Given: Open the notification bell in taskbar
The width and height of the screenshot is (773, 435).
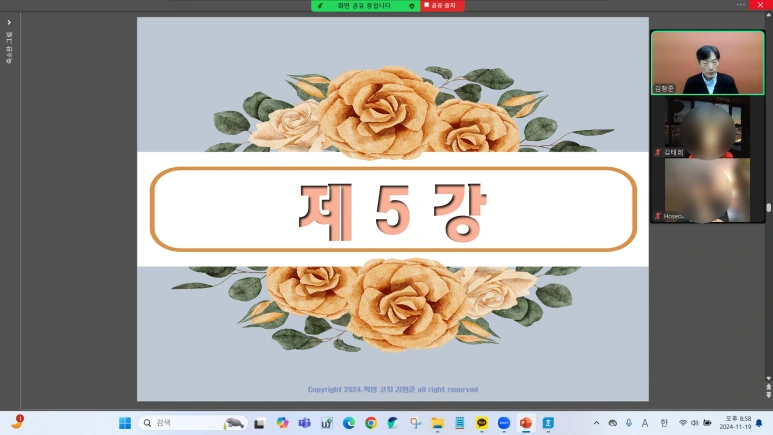Looking at the screenshot, I should 759,423.
